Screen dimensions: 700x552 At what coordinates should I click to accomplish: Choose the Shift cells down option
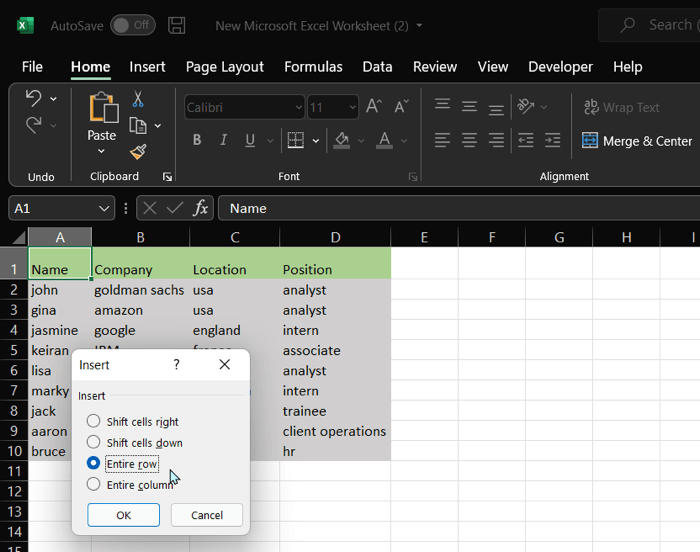pos(94,442)
